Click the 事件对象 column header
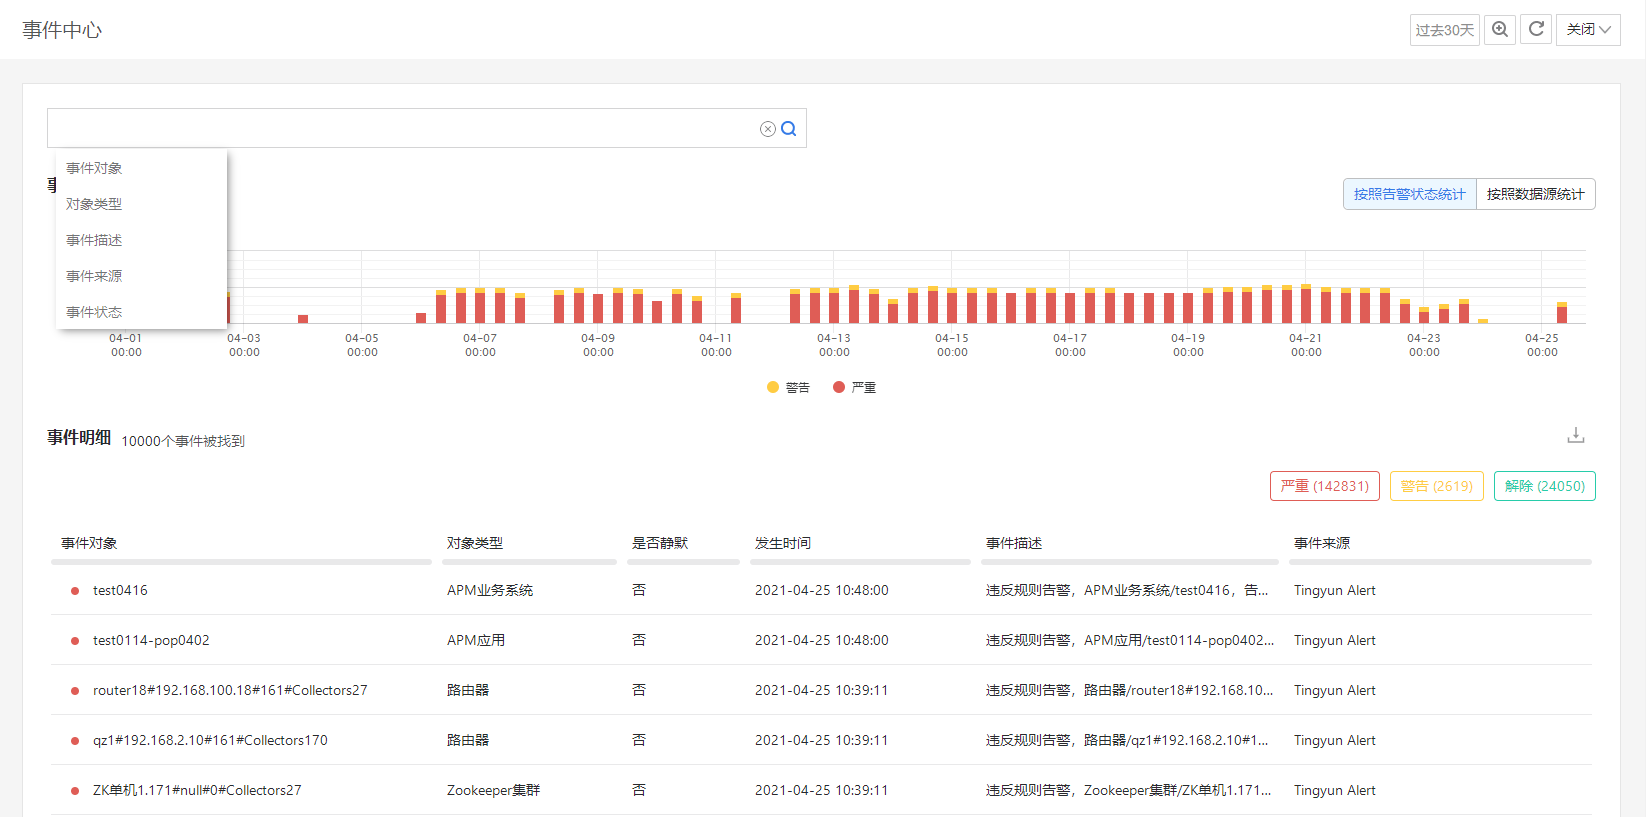The width and height of the screenshot is (1646, 817). (x=89, y=543)
